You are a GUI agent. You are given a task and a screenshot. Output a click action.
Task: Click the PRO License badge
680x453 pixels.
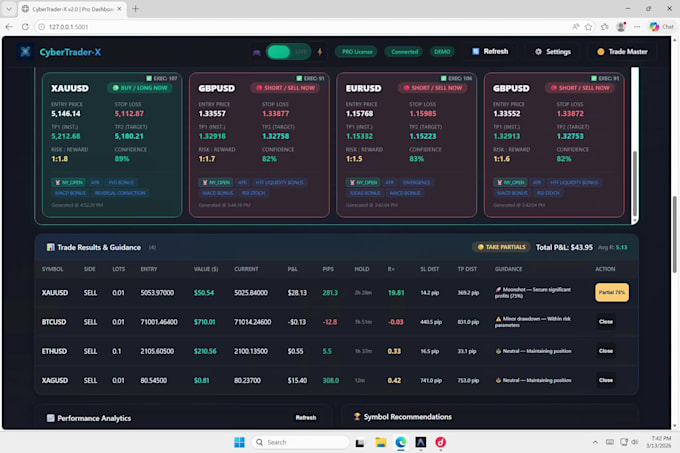[356, 52]
